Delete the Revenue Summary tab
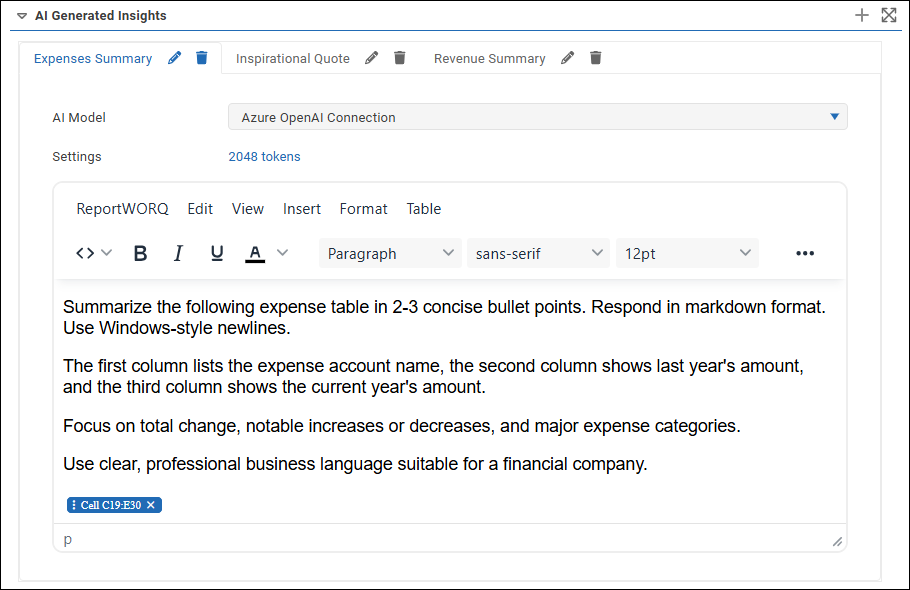The height and width of the screenshot is (590, 910). (x=596, y=58)
